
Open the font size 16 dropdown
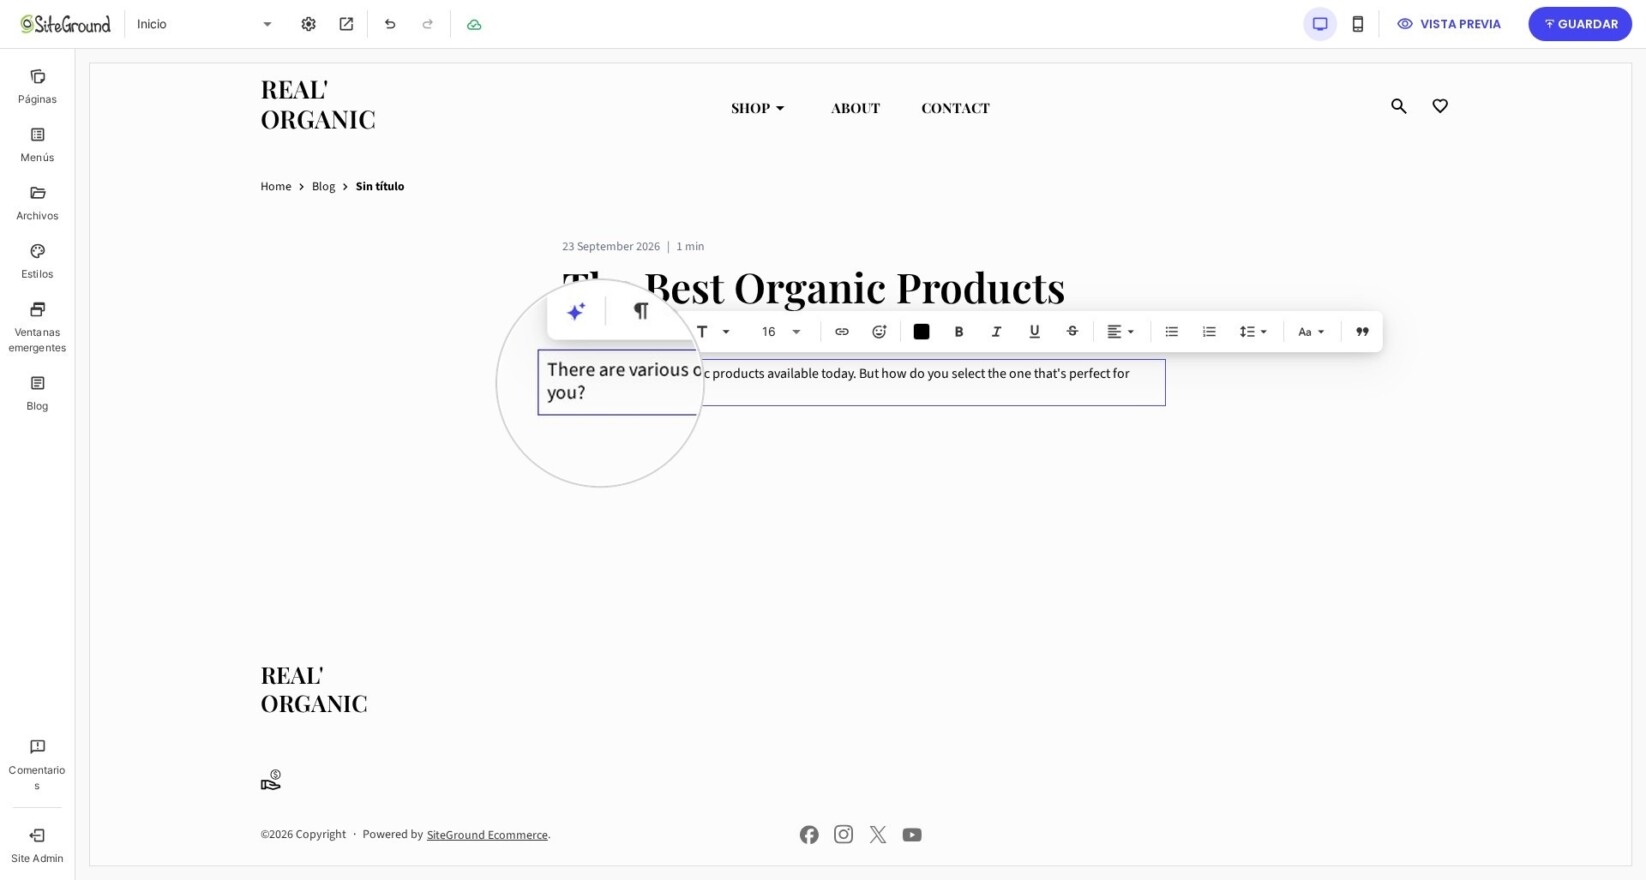click(781, 332)
